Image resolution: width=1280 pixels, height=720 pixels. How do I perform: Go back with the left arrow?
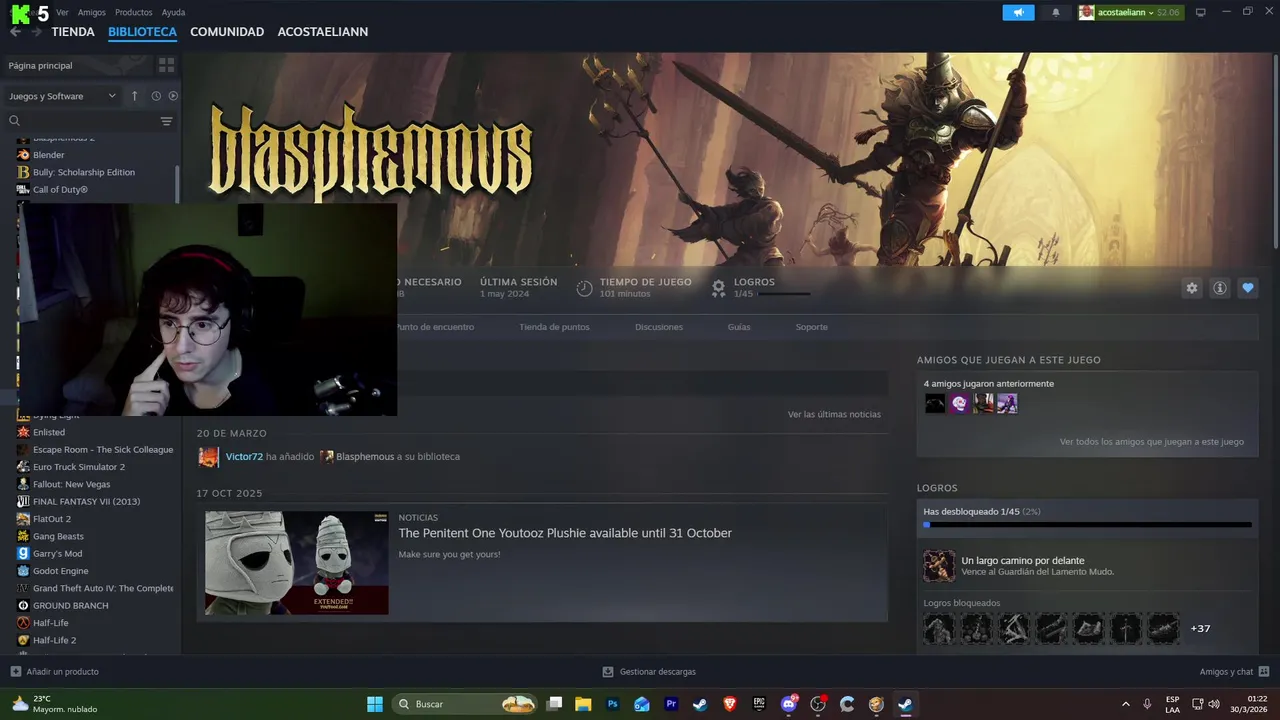[15, 32]
